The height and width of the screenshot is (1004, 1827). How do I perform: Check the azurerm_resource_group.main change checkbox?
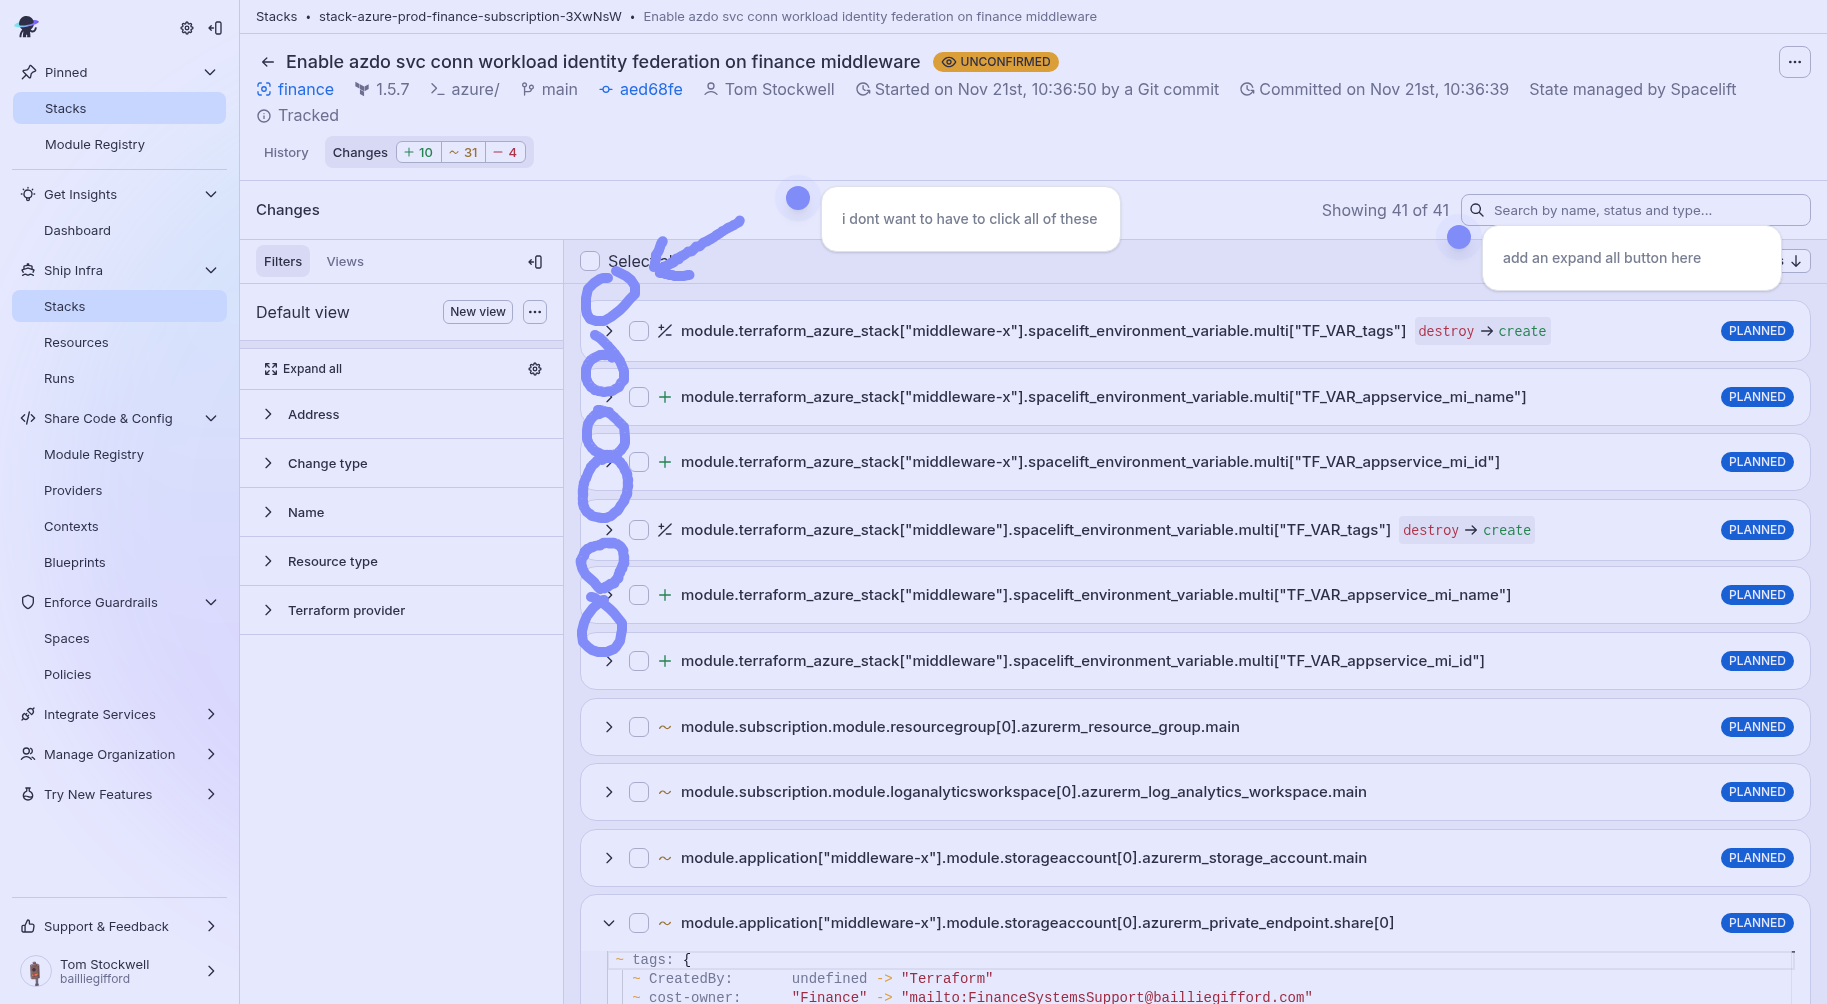point(639,727)
